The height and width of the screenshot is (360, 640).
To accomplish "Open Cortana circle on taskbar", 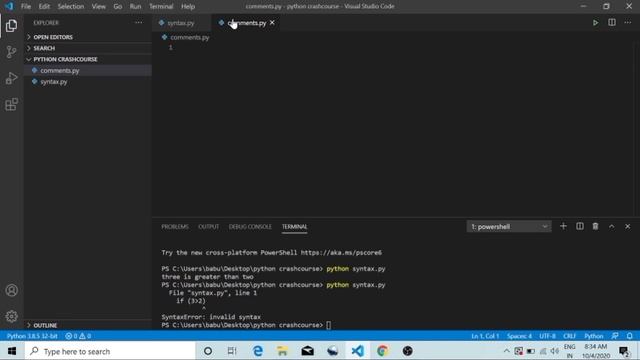I will click(208, 351).
